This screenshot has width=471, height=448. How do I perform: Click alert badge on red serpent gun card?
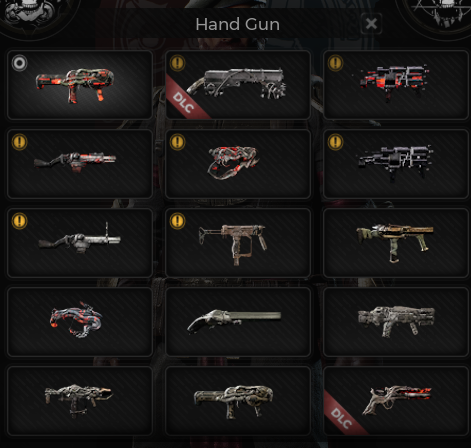click(x=177, y=142)
